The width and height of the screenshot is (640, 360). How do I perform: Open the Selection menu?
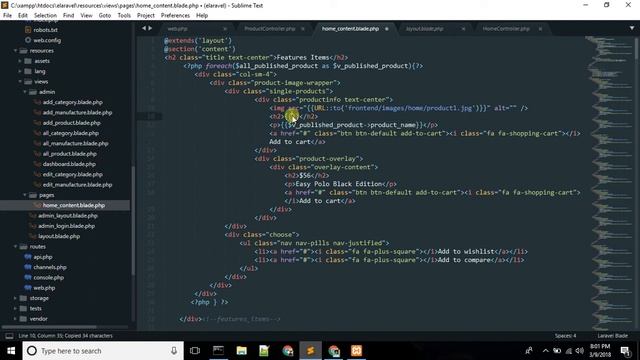(45, 16)
